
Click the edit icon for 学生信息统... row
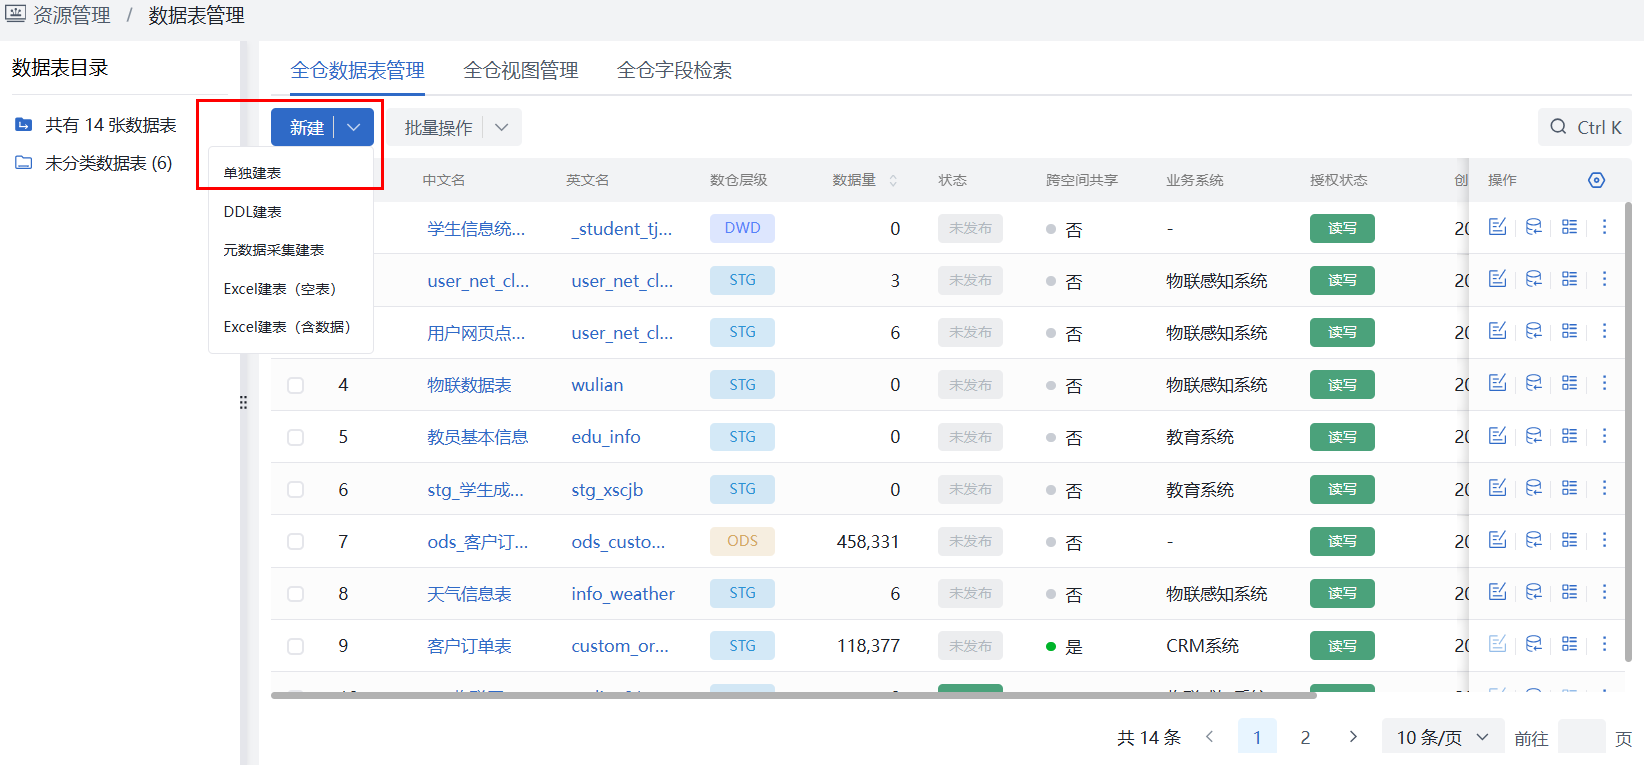click(x=1497, y=227)
